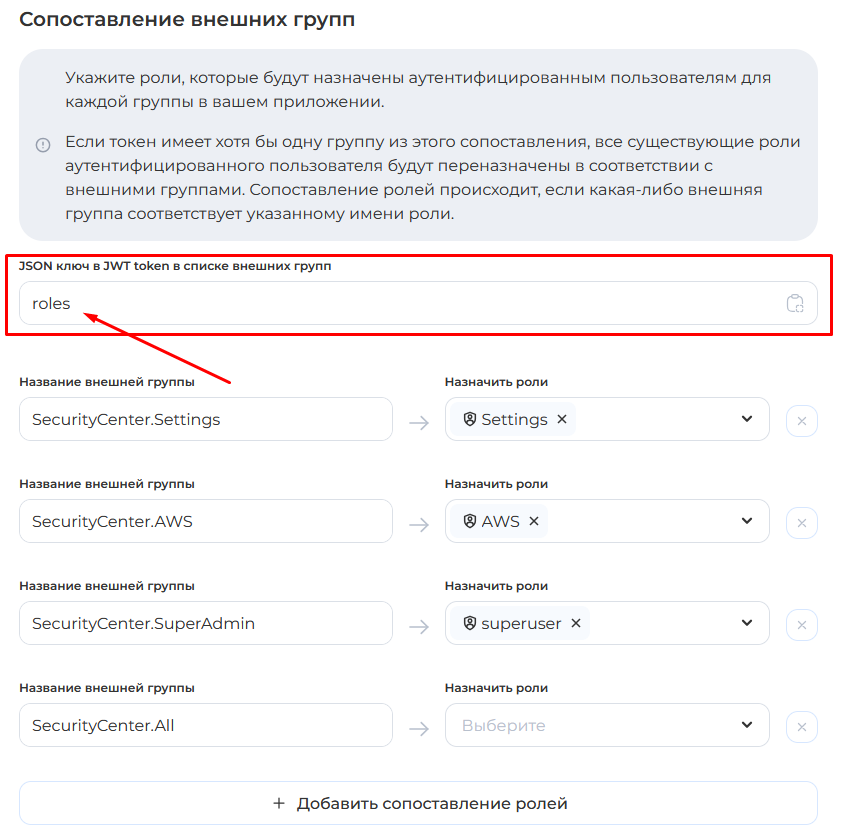The height and width of the screenshot is (839, 845).
Task: Expand roles dropdown for SecurityCenter.SuperAdmin
Action: pyautogui.click(x=747, y=624)
